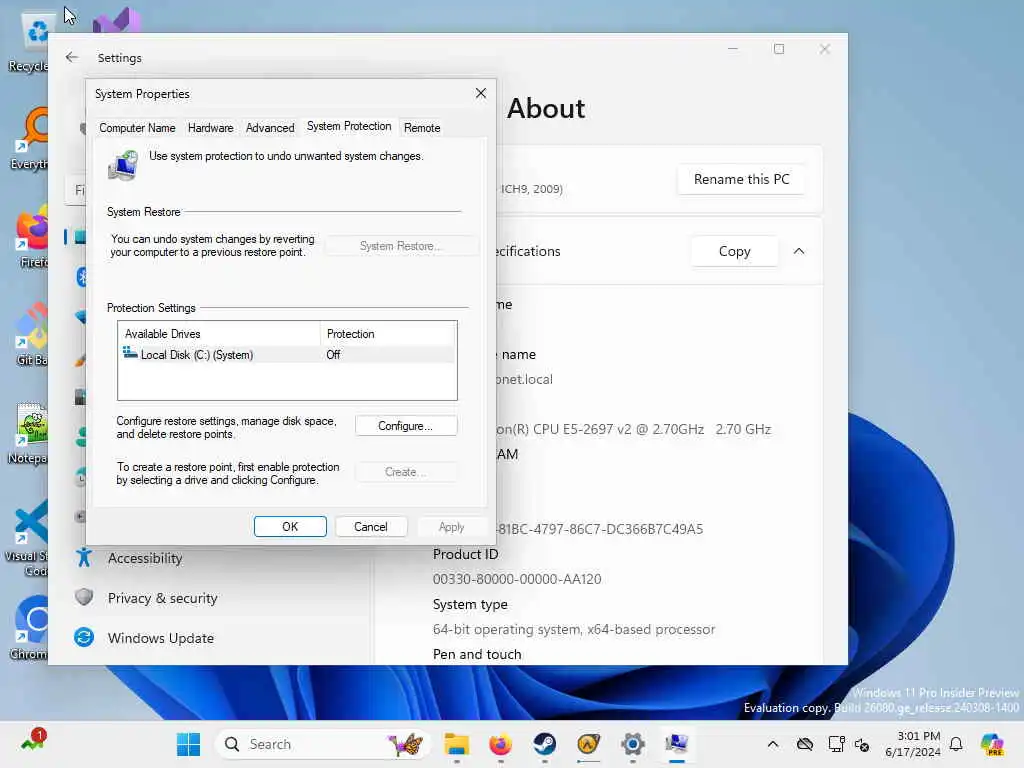Image resolution: width=1024 pixels, height=768 pixels.
Task: Open the clock showing 3:01 PM
Action: coord(913,744)
